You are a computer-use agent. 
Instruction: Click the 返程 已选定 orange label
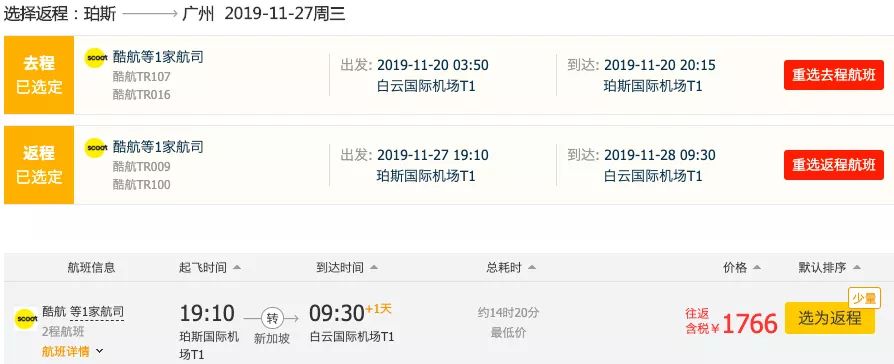[x=39, y=165]
